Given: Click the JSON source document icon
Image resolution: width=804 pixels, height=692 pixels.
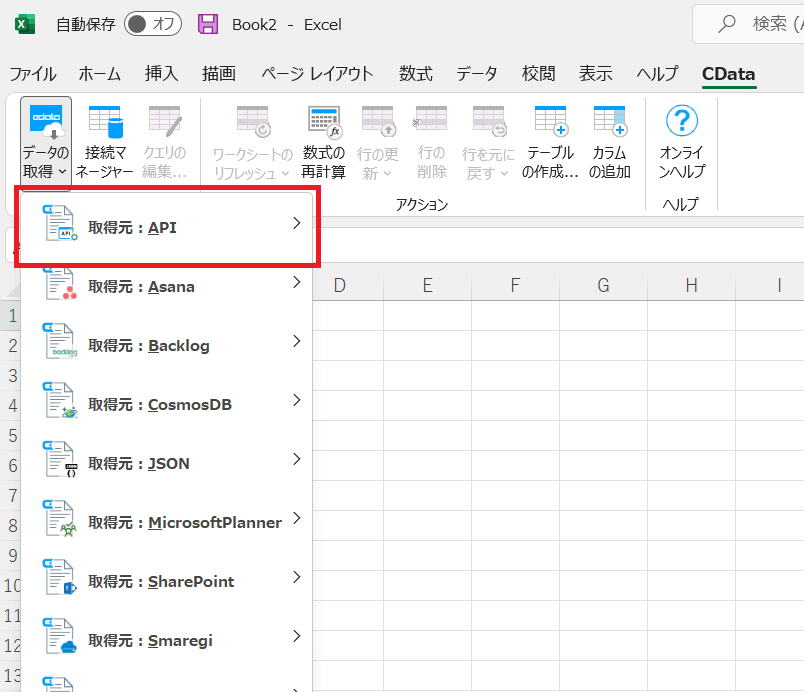Looking at the screenshot, I should [x=60, y=459].
